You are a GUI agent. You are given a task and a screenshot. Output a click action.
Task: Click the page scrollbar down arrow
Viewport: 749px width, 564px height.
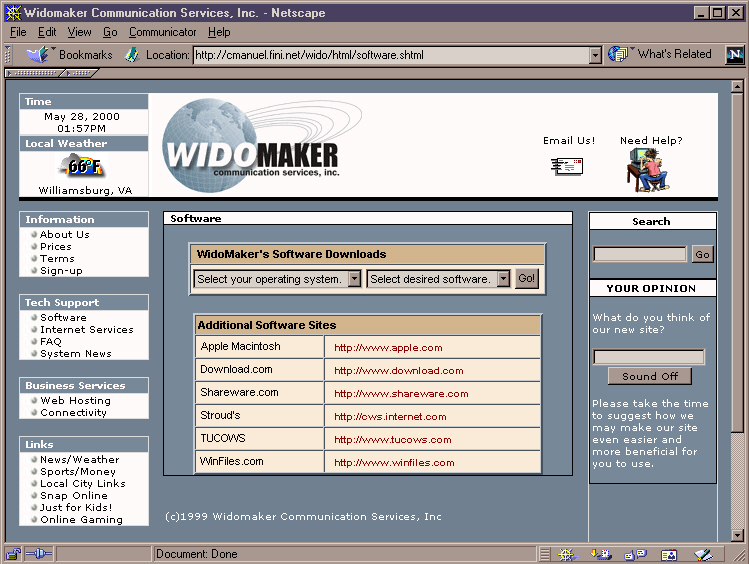click(x=737, y=535)
